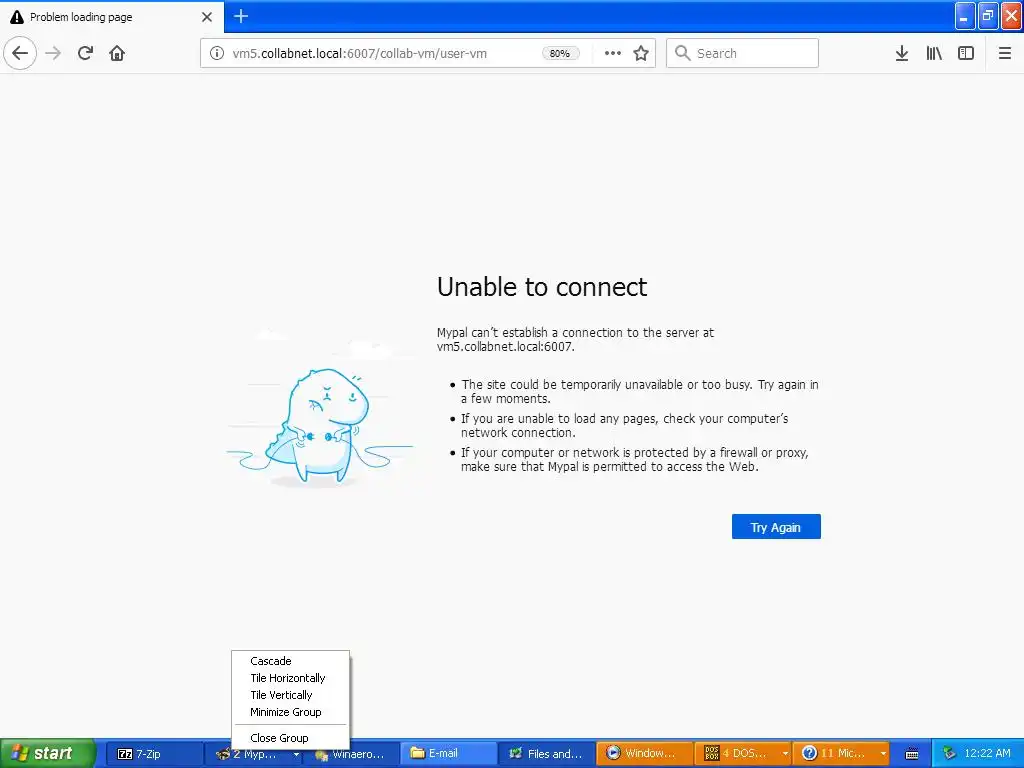
Task: Toggle the sidebar view
Action: (966, 53)
